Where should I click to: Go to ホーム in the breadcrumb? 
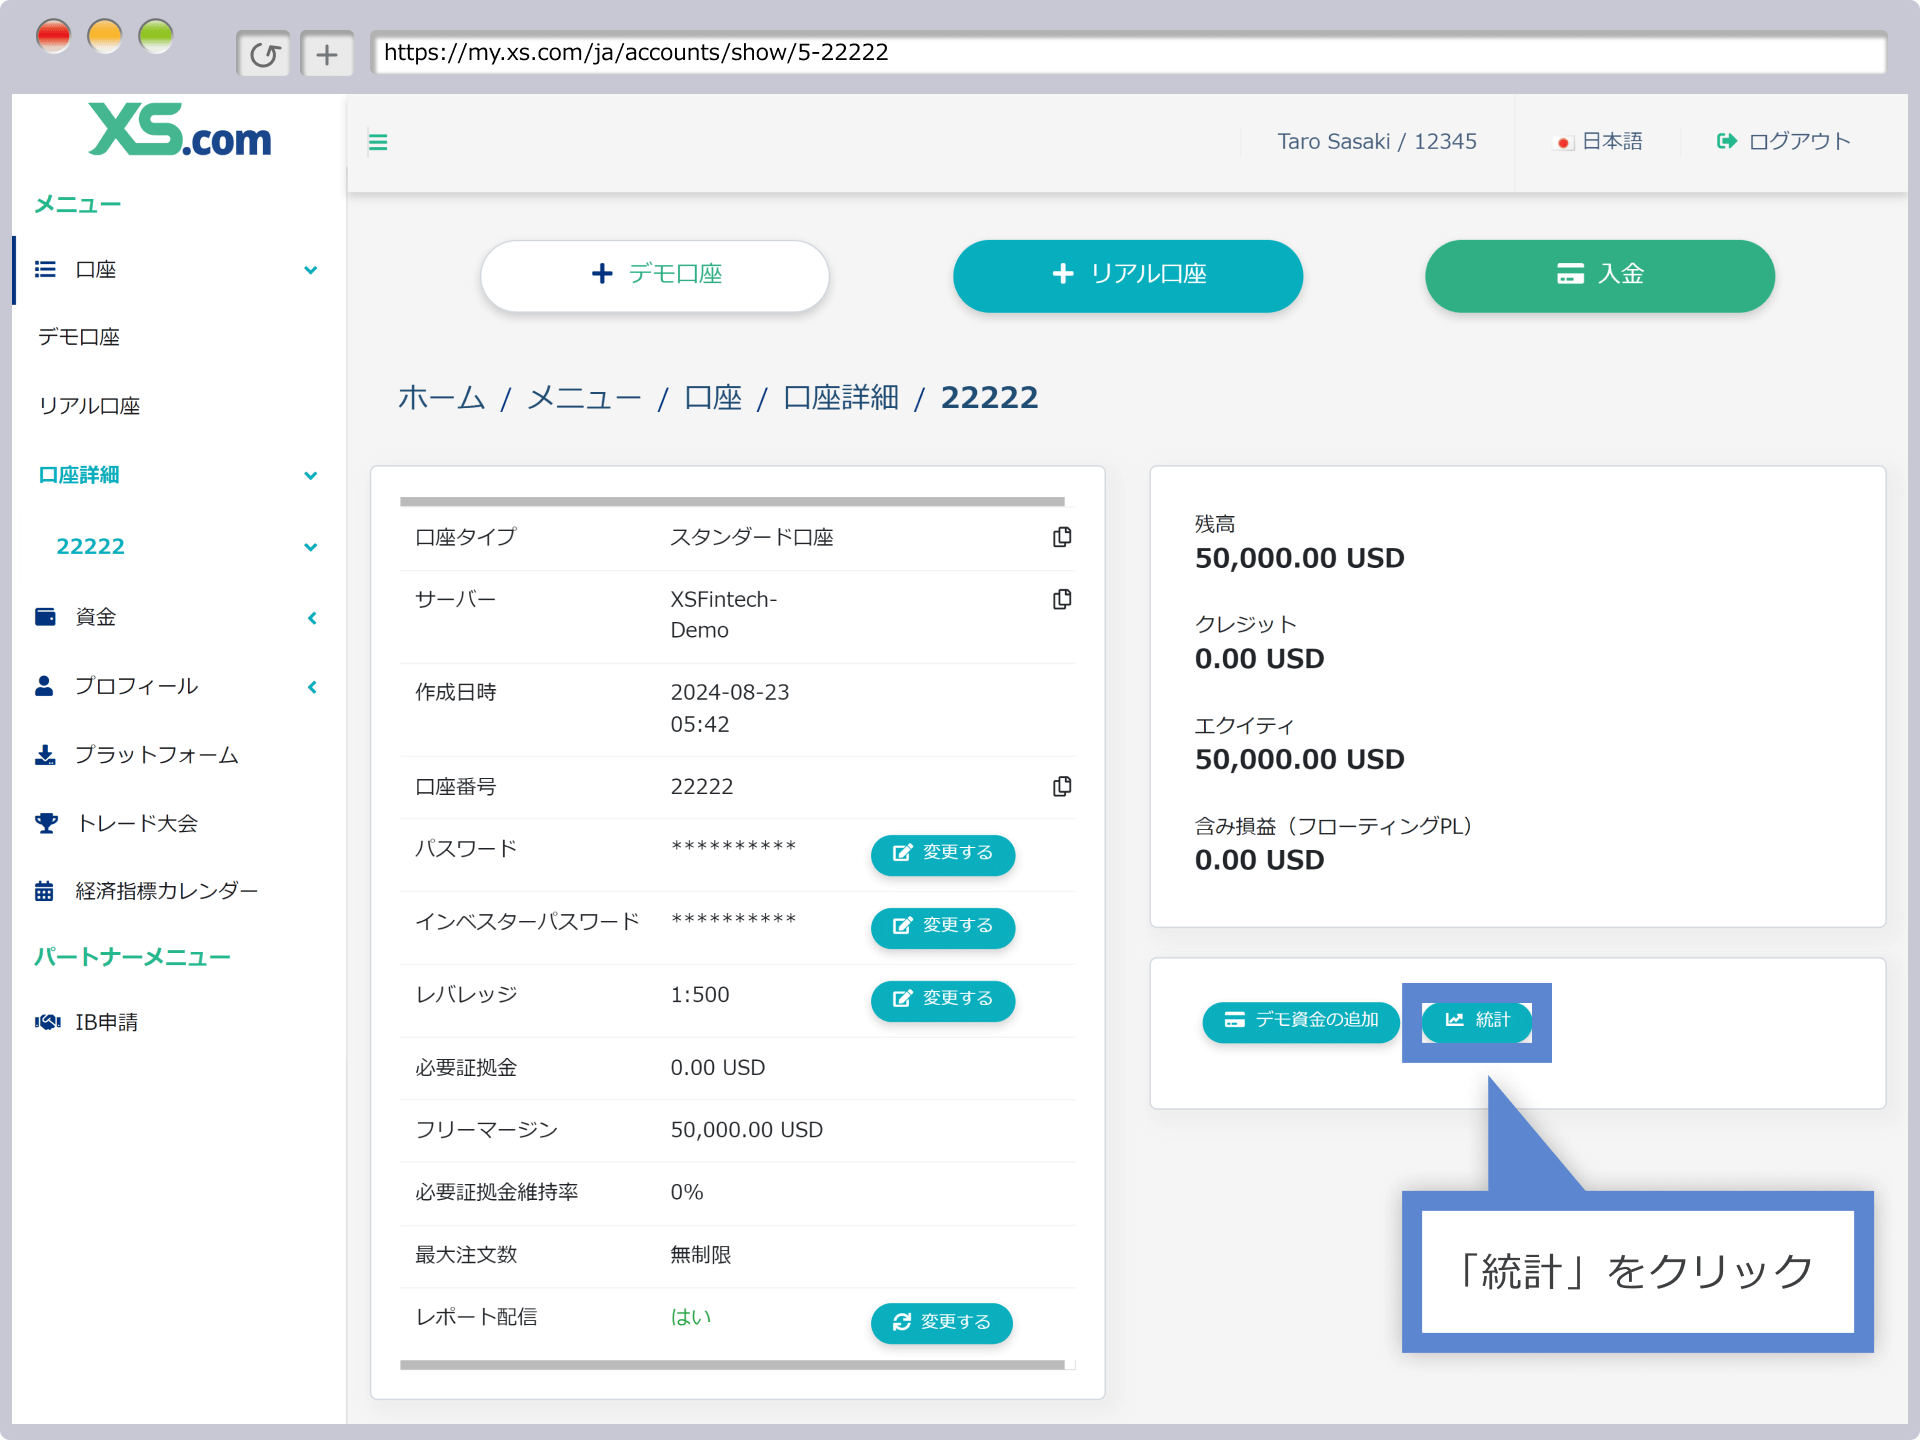coord(442,398)
